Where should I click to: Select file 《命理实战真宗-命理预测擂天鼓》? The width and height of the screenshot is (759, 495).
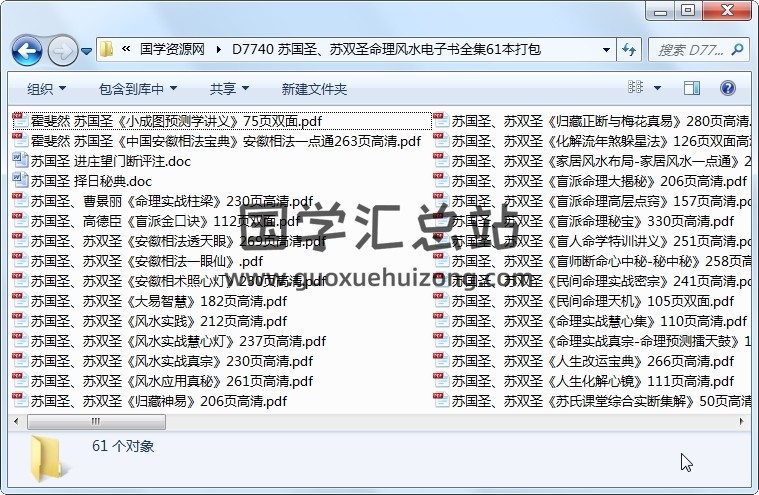tap(592, 341)
